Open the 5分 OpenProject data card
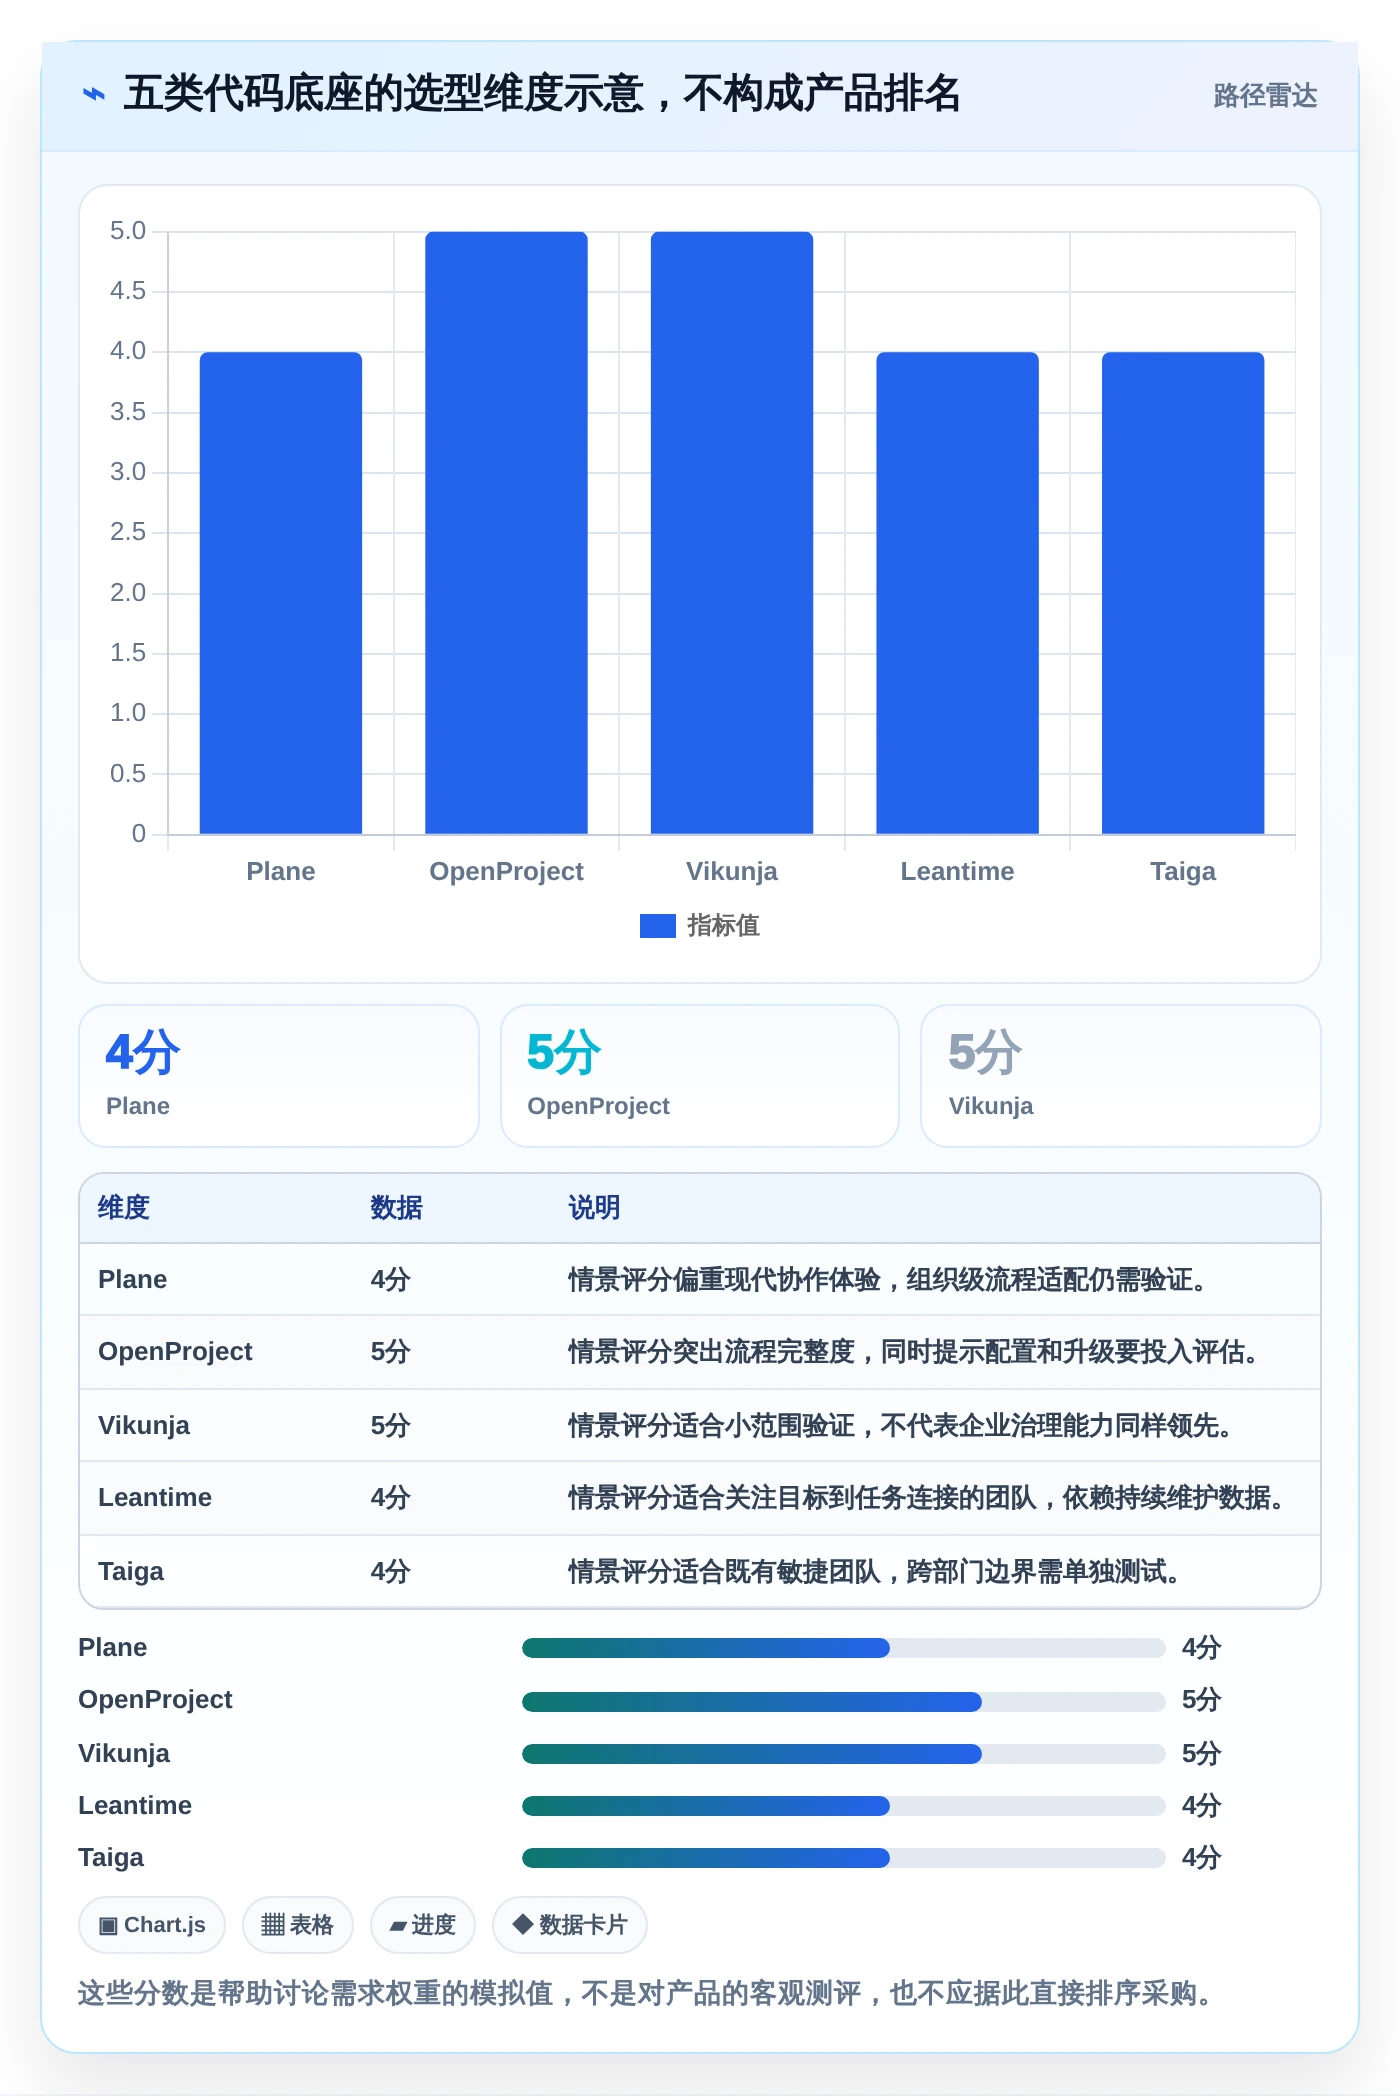1400x2096 pixels. tap(700, 1076)
